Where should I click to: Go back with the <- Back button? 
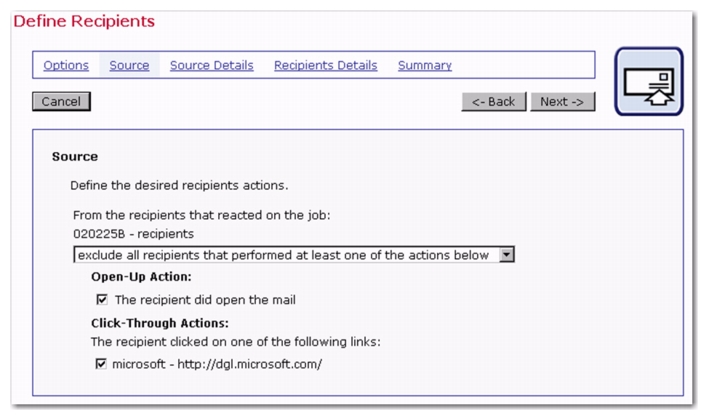tap(493, 102)
